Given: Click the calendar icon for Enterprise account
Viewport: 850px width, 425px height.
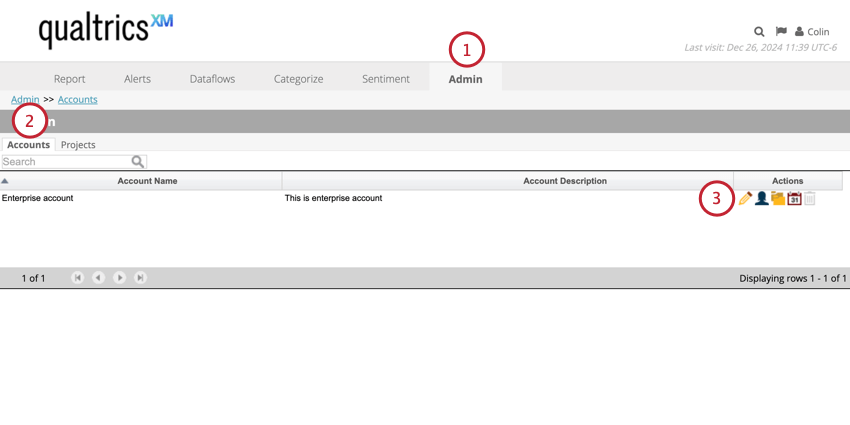Looking at the screenshot, I should click(794, 198).
